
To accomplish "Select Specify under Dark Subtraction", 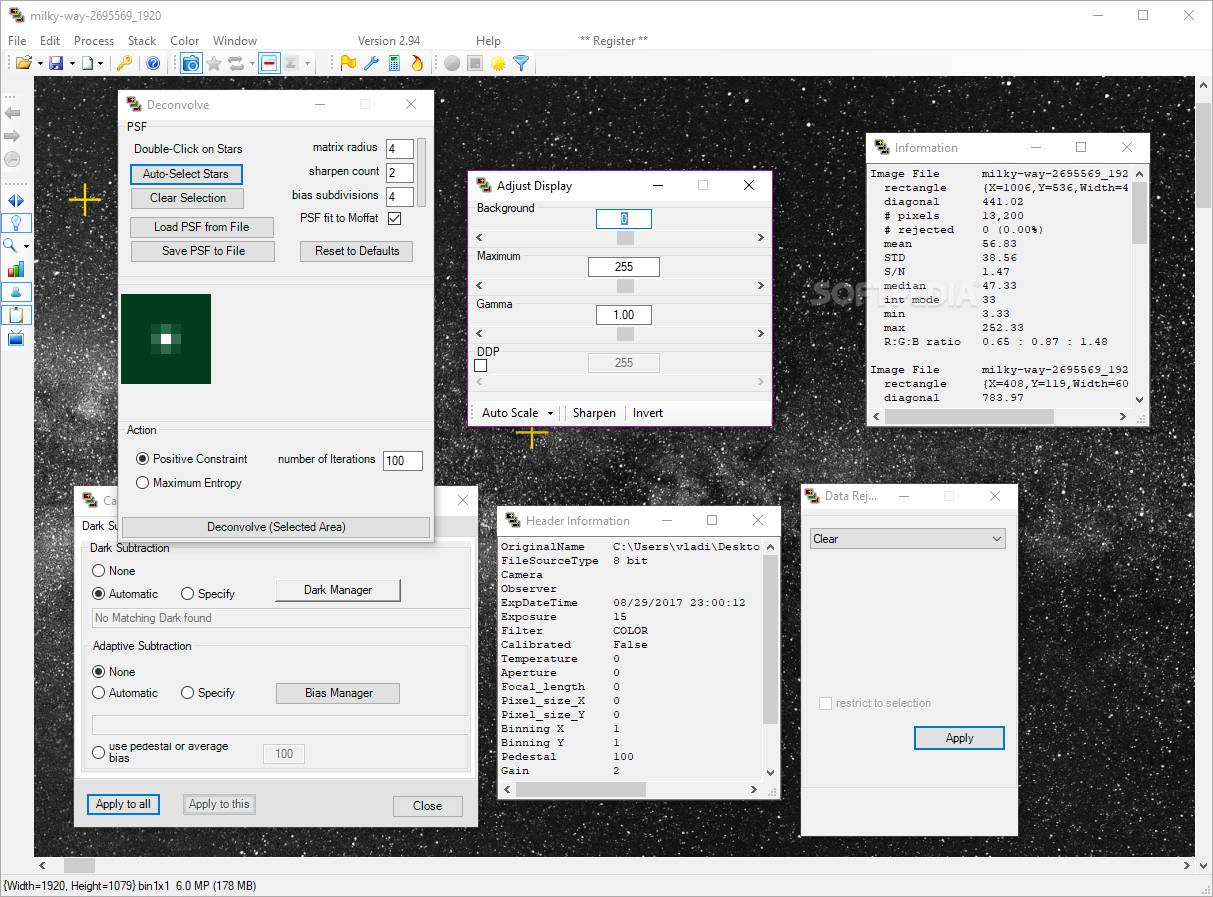I will click(x=188, y=594).
